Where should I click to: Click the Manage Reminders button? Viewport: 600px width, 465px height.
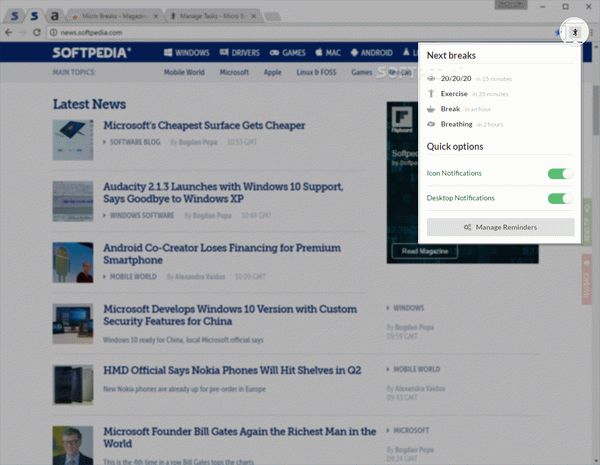[501, 227]
